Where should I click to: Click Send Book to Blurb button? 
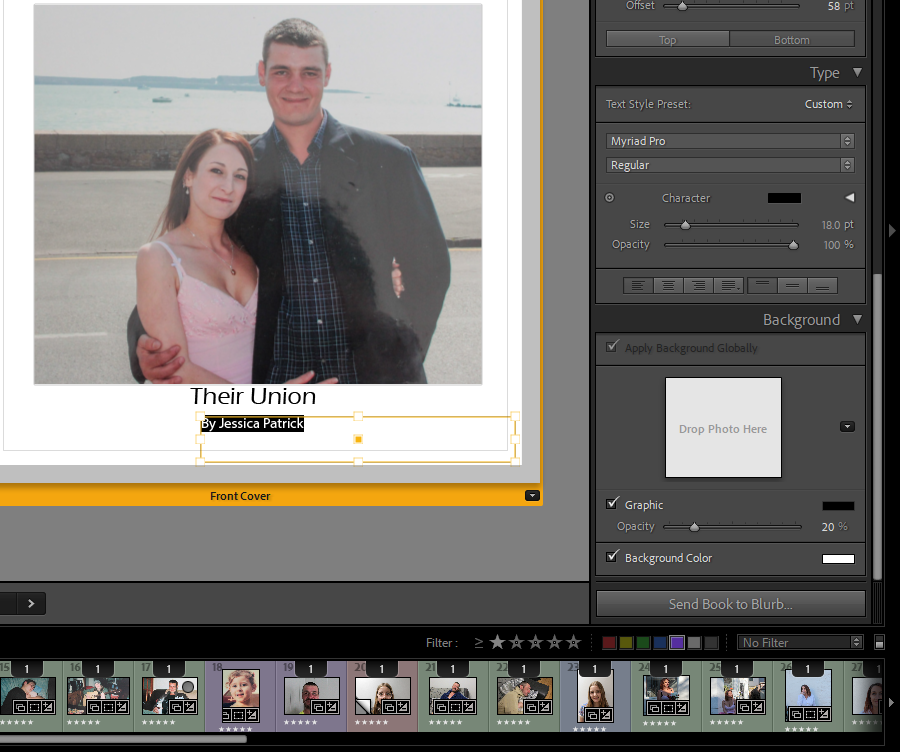click(730, 604)
